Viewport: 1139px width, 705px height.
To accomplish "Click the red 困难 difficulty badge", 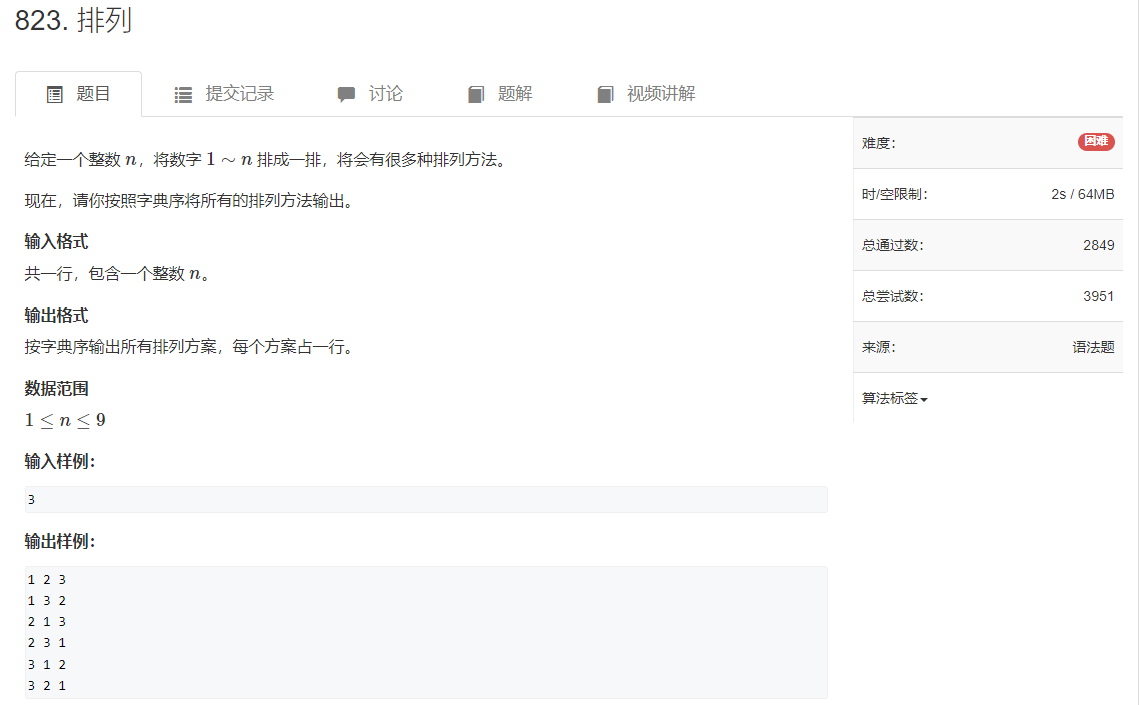I will [x=1095, y=141].
